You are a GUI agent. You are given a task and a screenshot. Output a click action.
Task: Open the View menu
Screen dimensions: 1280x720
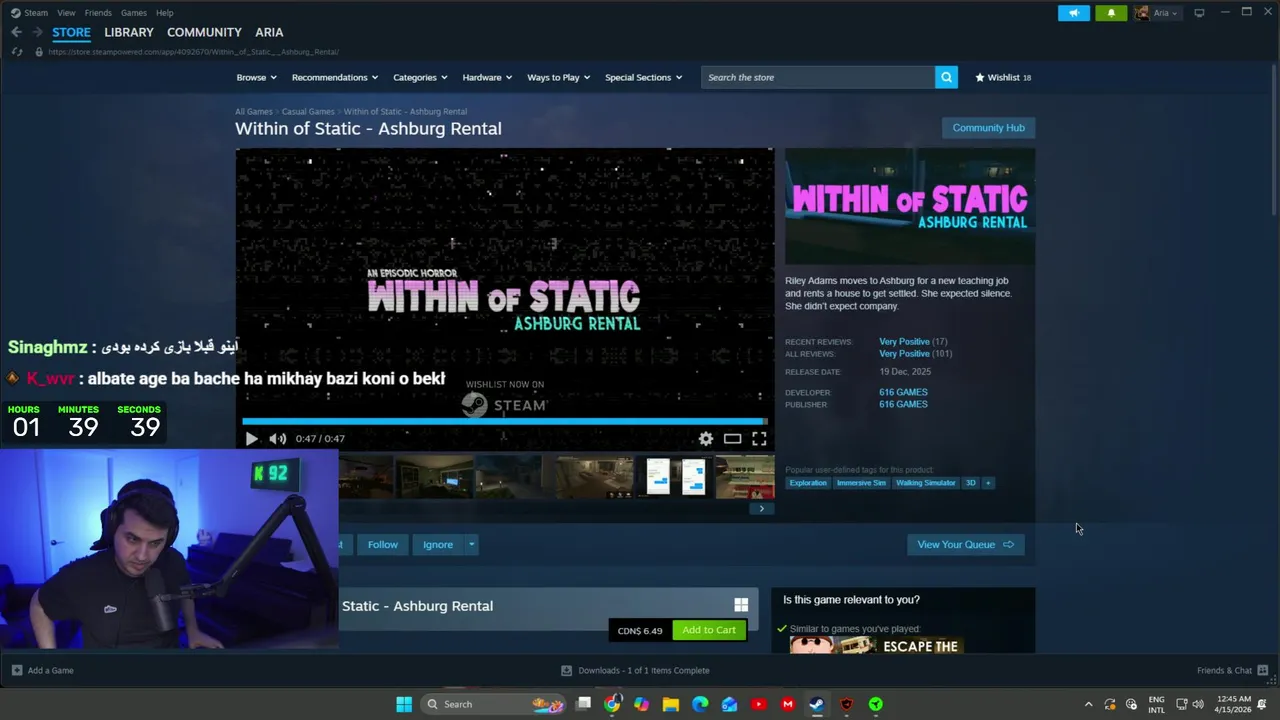coord(66,13)
